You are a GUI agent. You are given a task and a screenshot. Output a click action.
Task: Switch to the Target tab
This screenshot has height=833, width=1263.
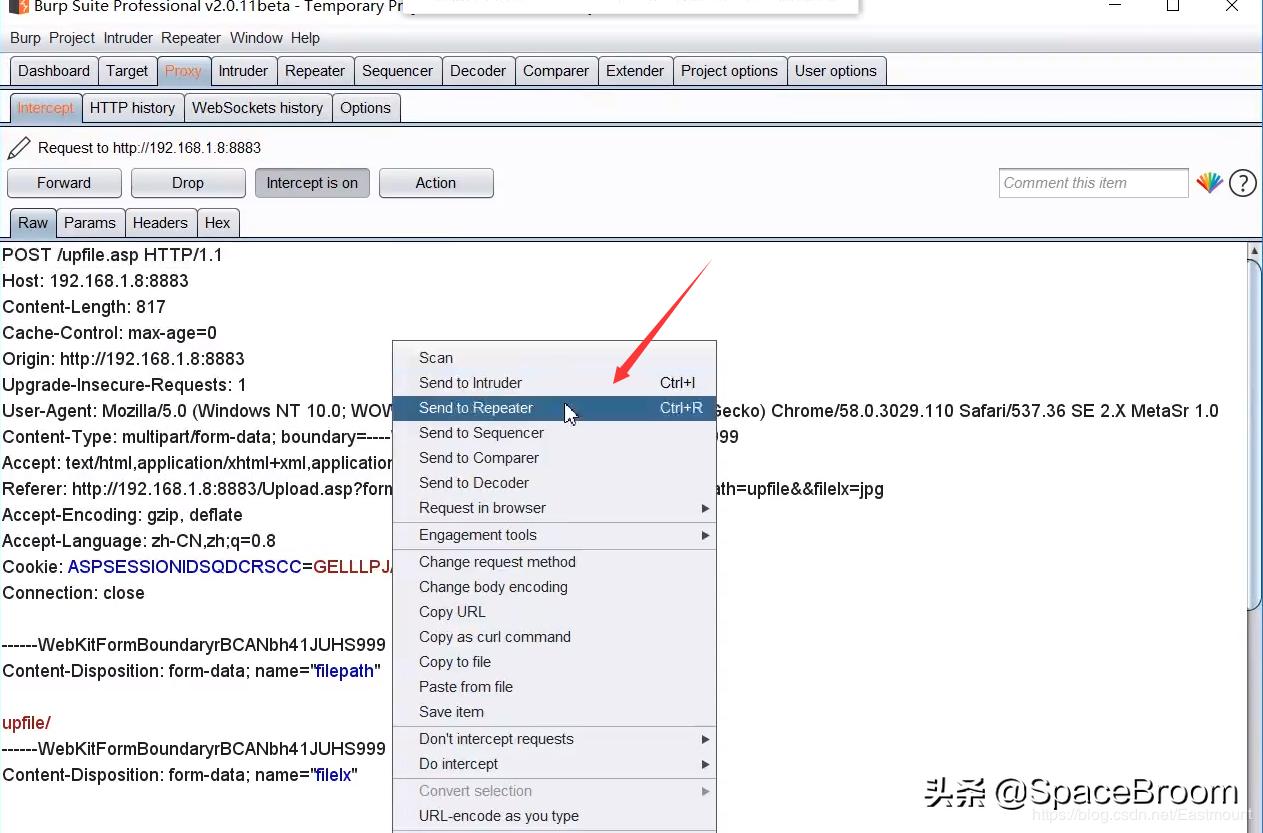(127, 71)
